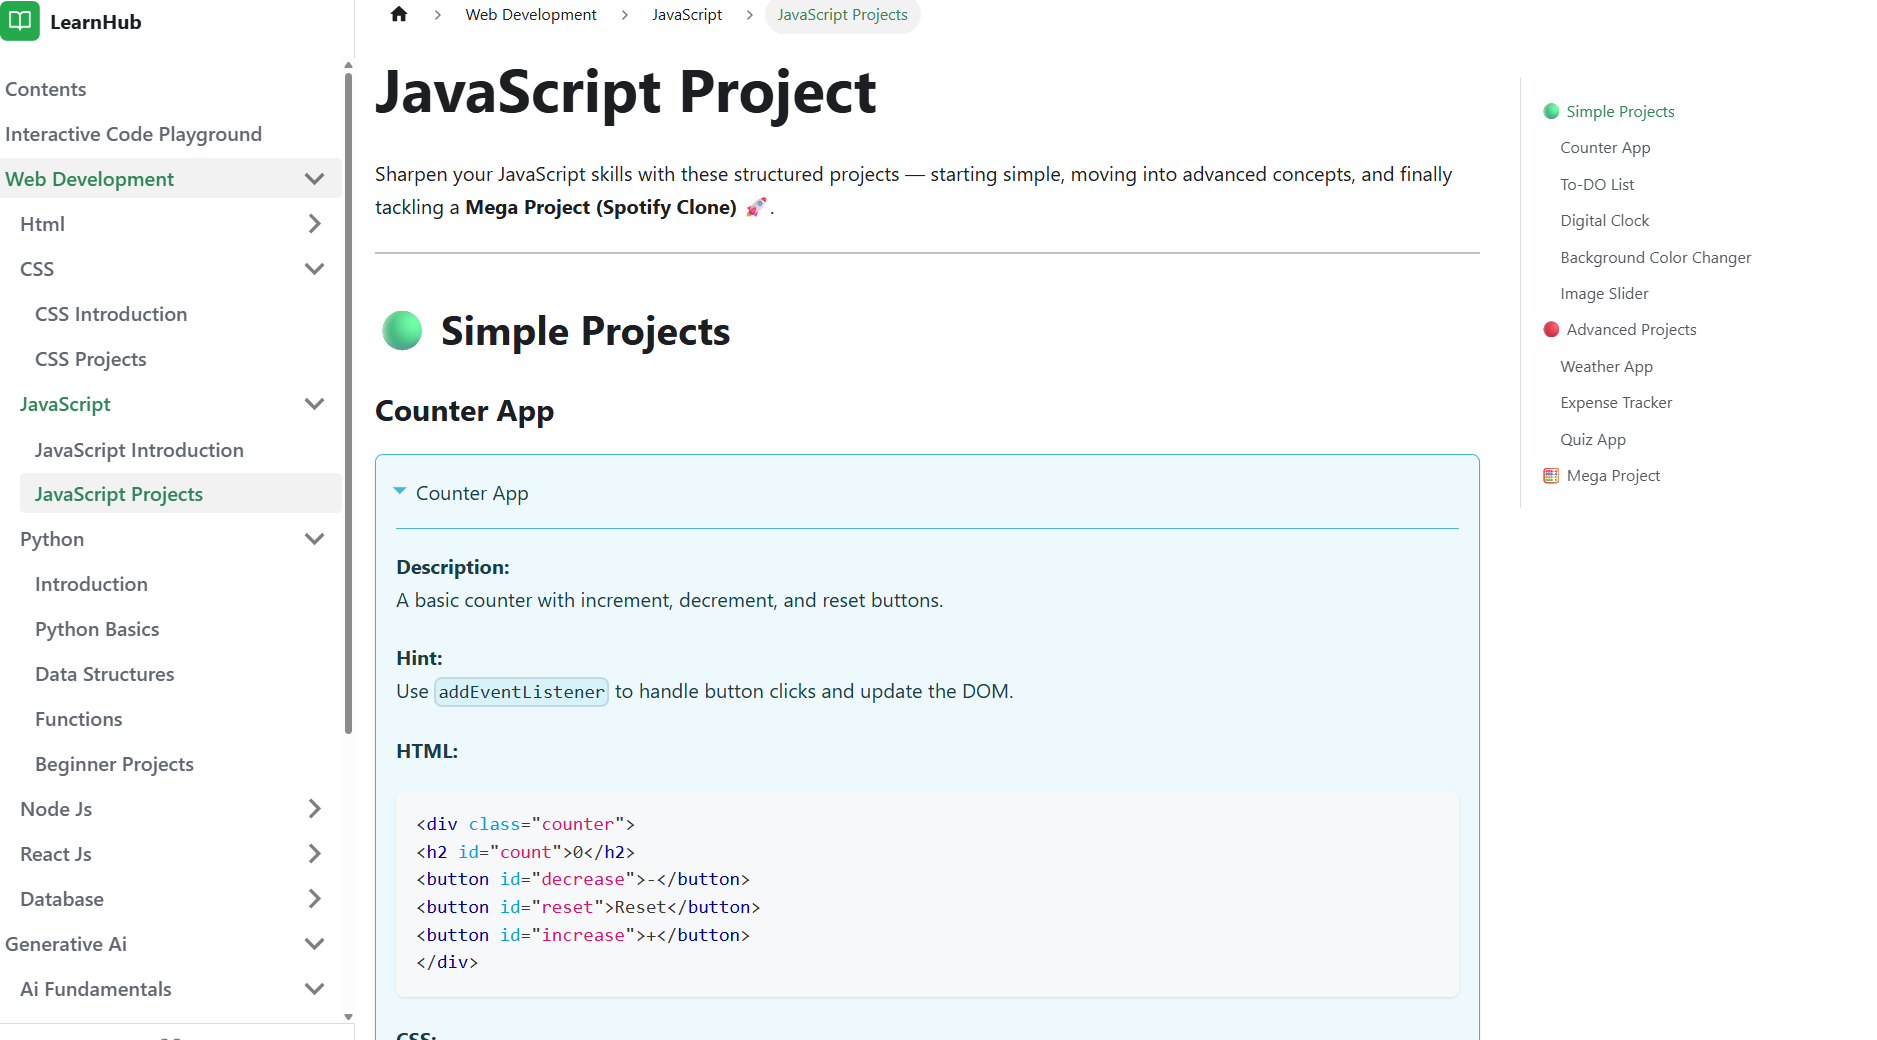Viewport: 1877px width, 1040px height.
Task: Click the LearnHub book logo icon
Action: pyautogui.click(x=20, y=21)
